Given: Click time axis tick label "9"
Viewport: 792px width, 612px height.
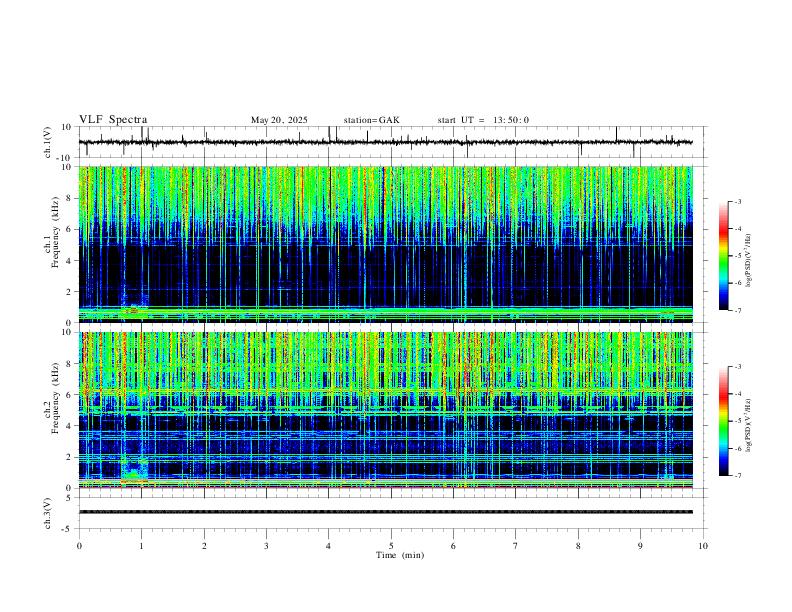Looking at the screenshot, I should 640,546.
